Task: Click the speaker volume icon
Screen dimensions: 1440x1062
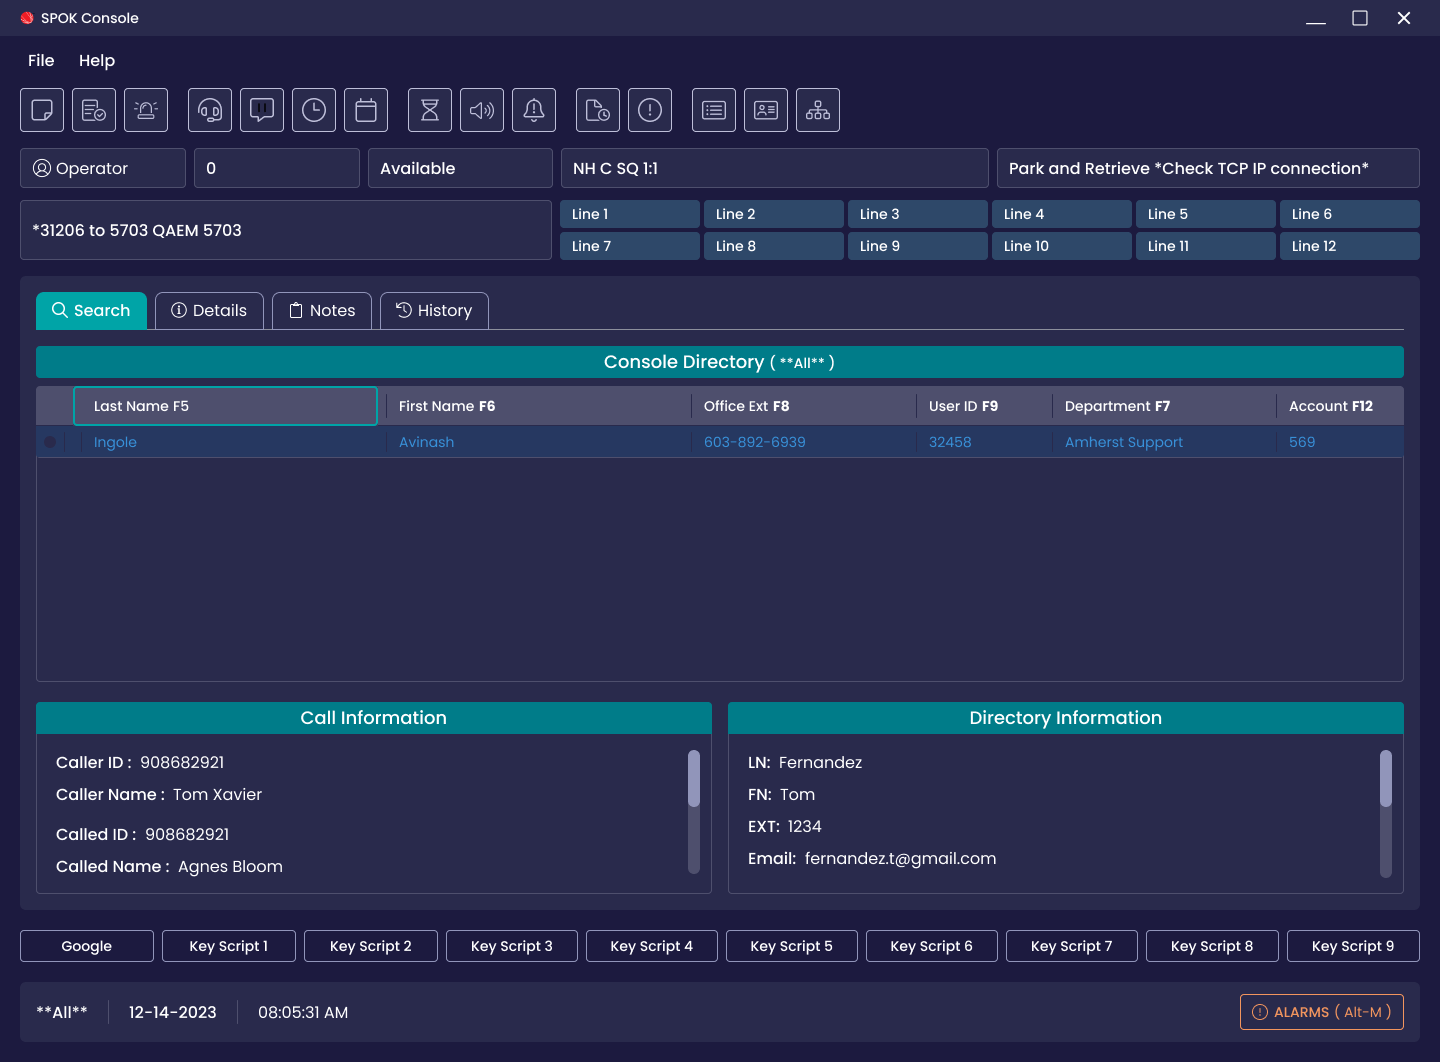Action: 482,110
